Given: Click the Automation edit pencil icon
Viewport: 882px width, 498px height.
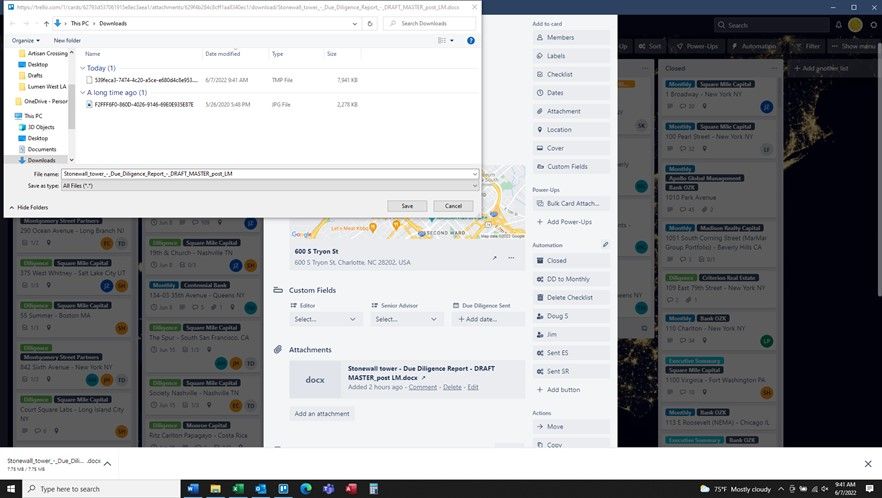Looking at the screenshot, I should point(605,245).
